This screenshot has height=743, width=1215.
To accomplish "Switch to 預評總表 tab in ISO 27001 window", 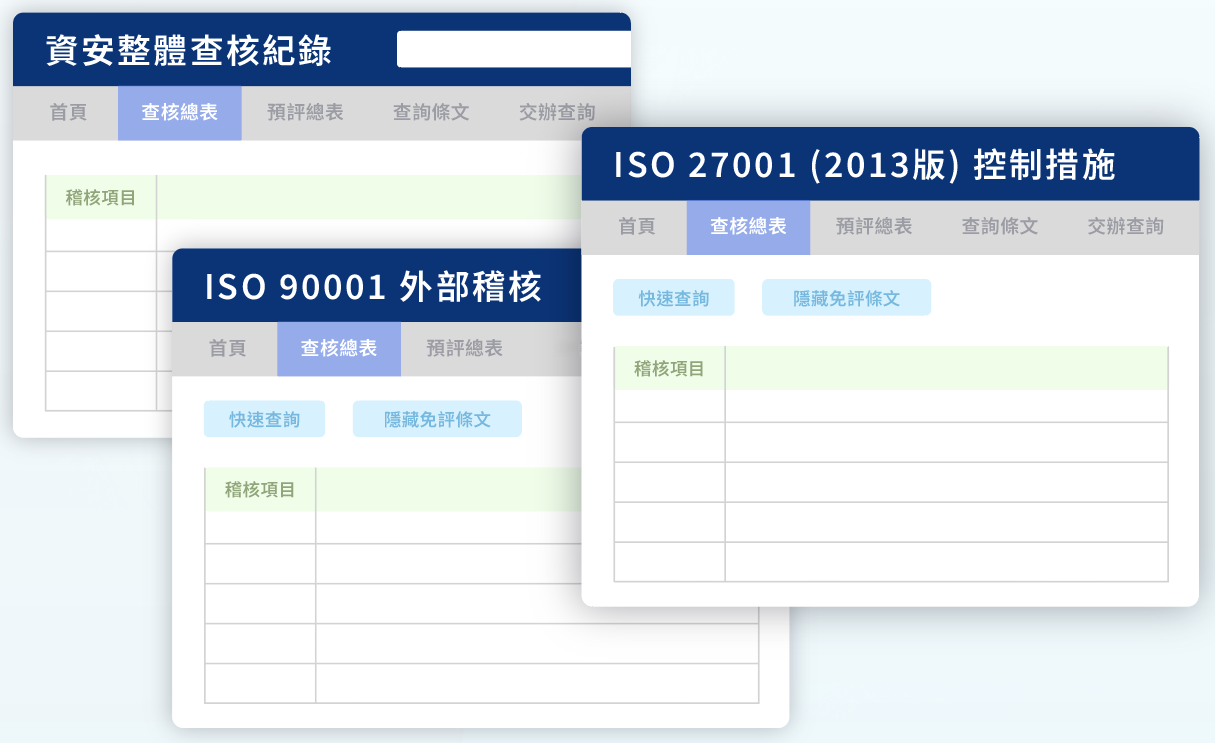I will 874,227.
